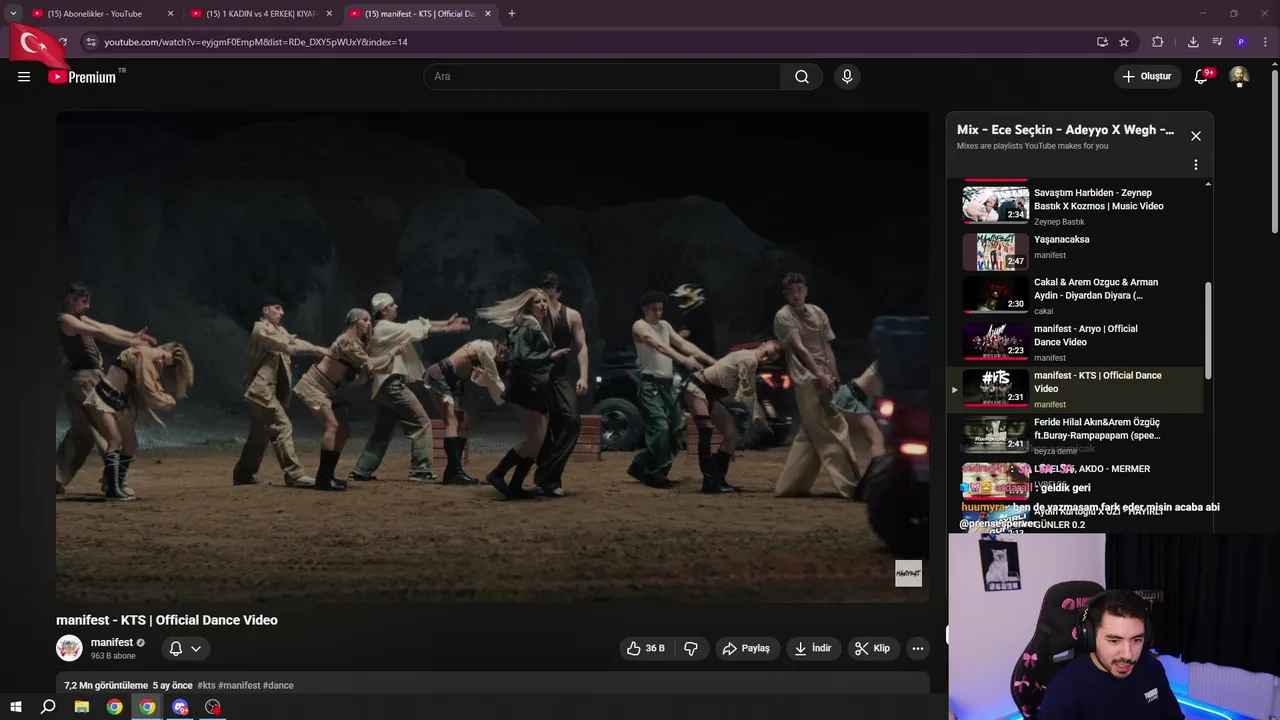Switch to the 1 KADIN vs 4 ERKEK tab

(260, 14)
